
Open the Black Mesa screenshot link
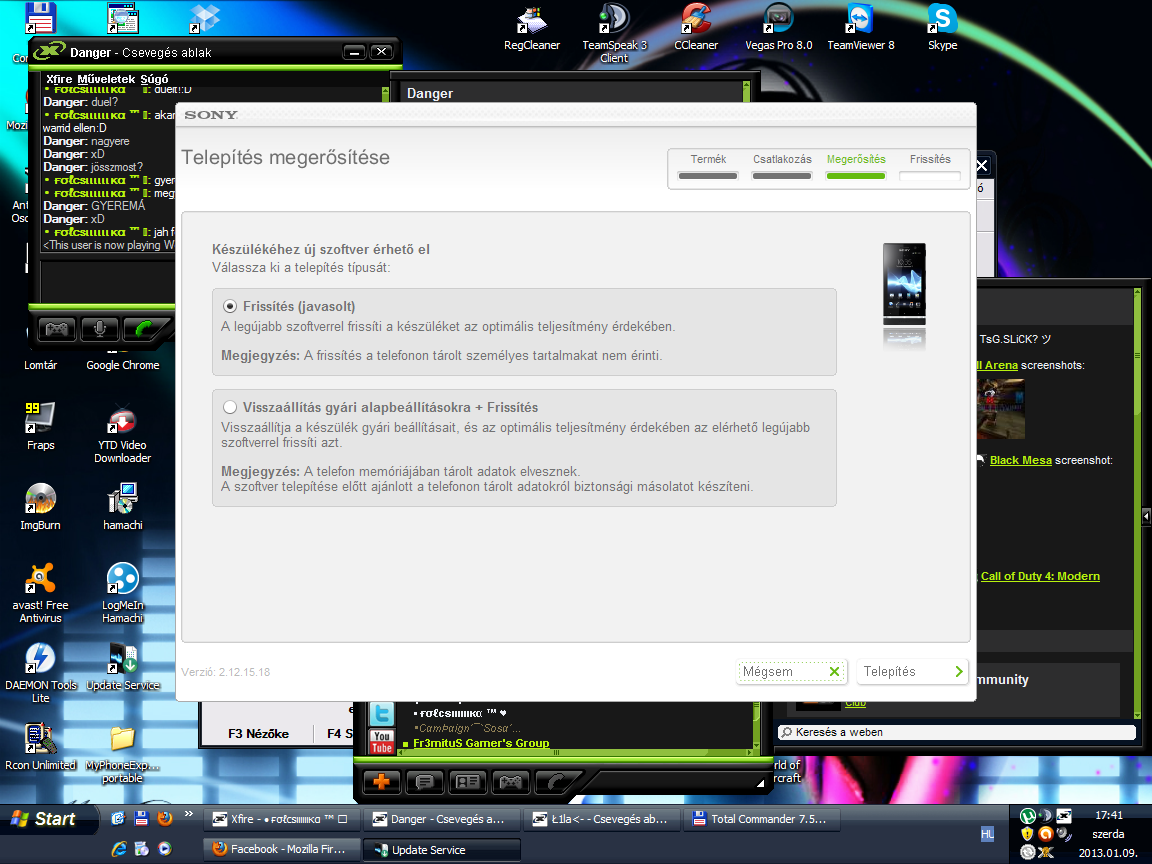point(1020,460)
